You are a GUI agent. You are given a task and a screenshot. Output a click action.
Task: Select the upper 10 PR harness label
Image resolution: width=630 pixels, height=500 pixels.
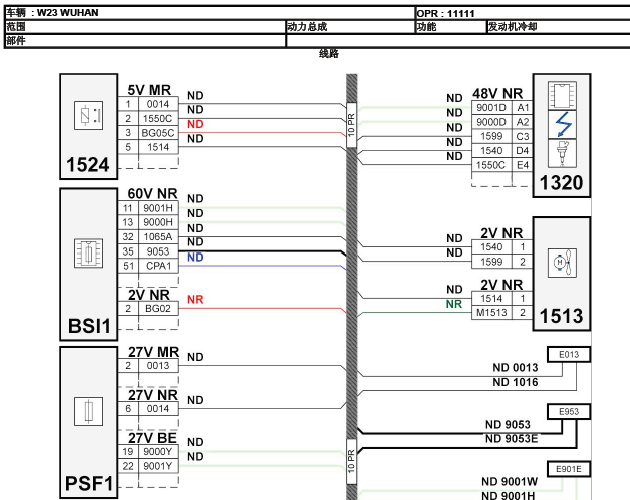352,125
